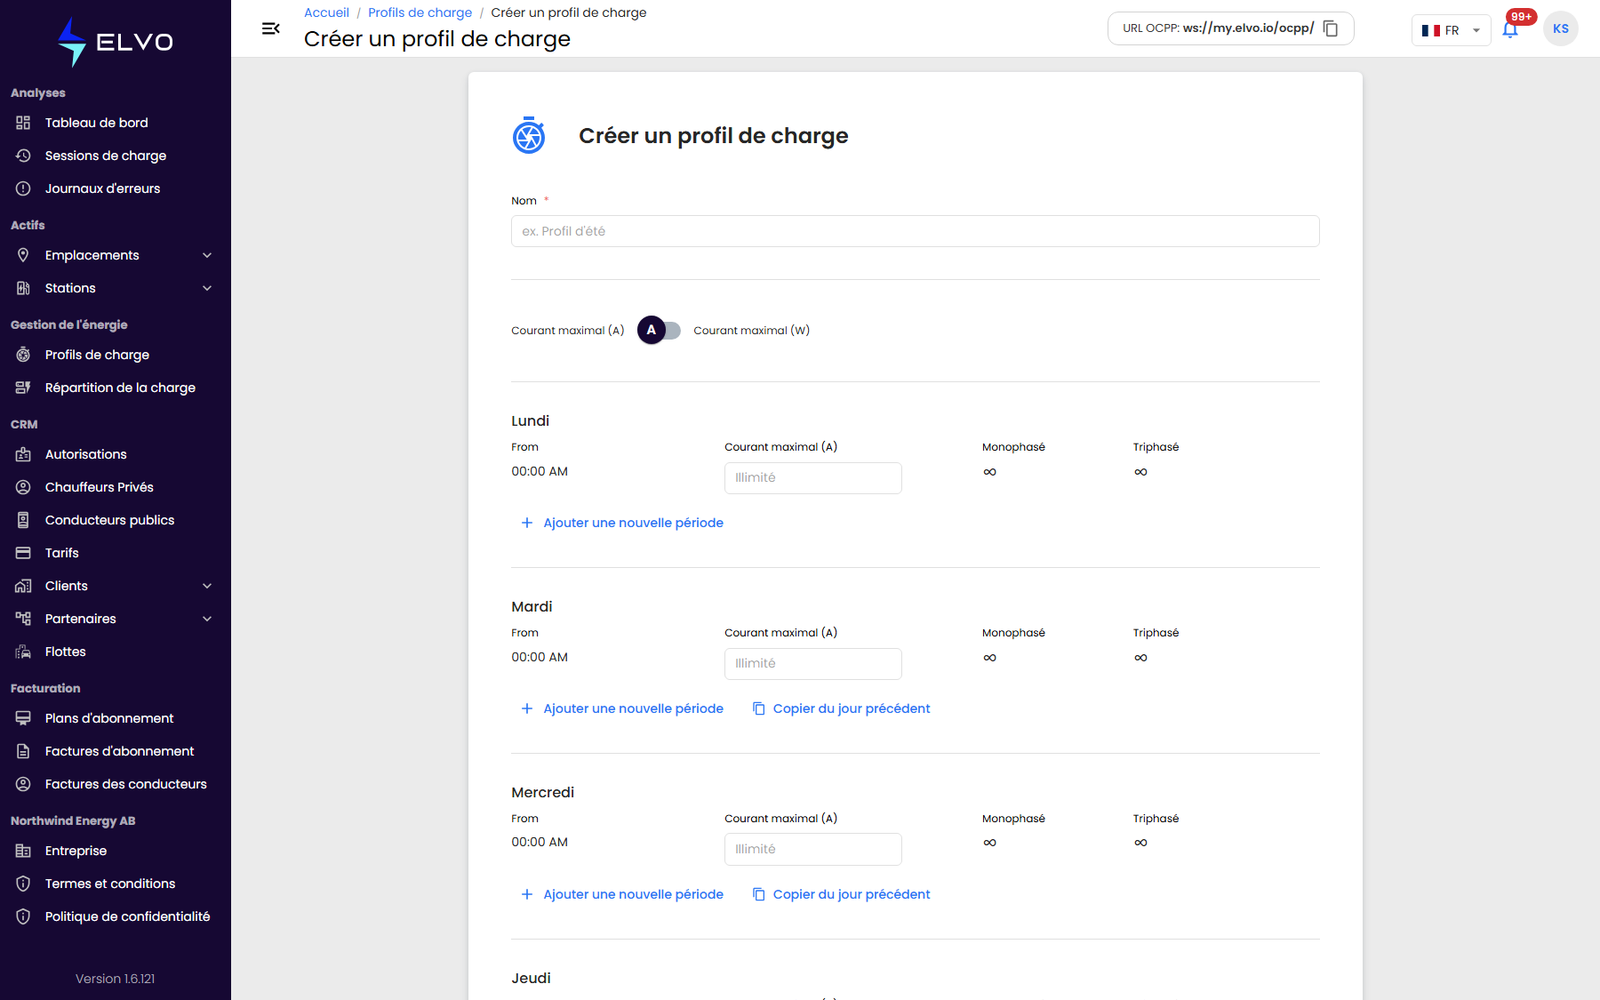The height and width of the screenshot is (1000, 1600).
Task: Add a new period for Lundi
Action: pos(622,523)
